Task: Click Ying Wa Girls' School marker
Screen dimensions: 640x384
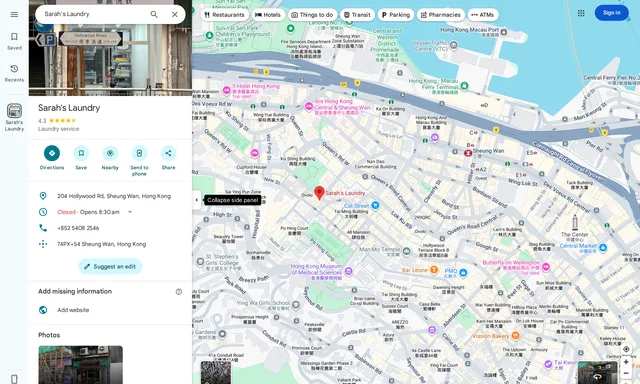Action: (x=295, y=304)
